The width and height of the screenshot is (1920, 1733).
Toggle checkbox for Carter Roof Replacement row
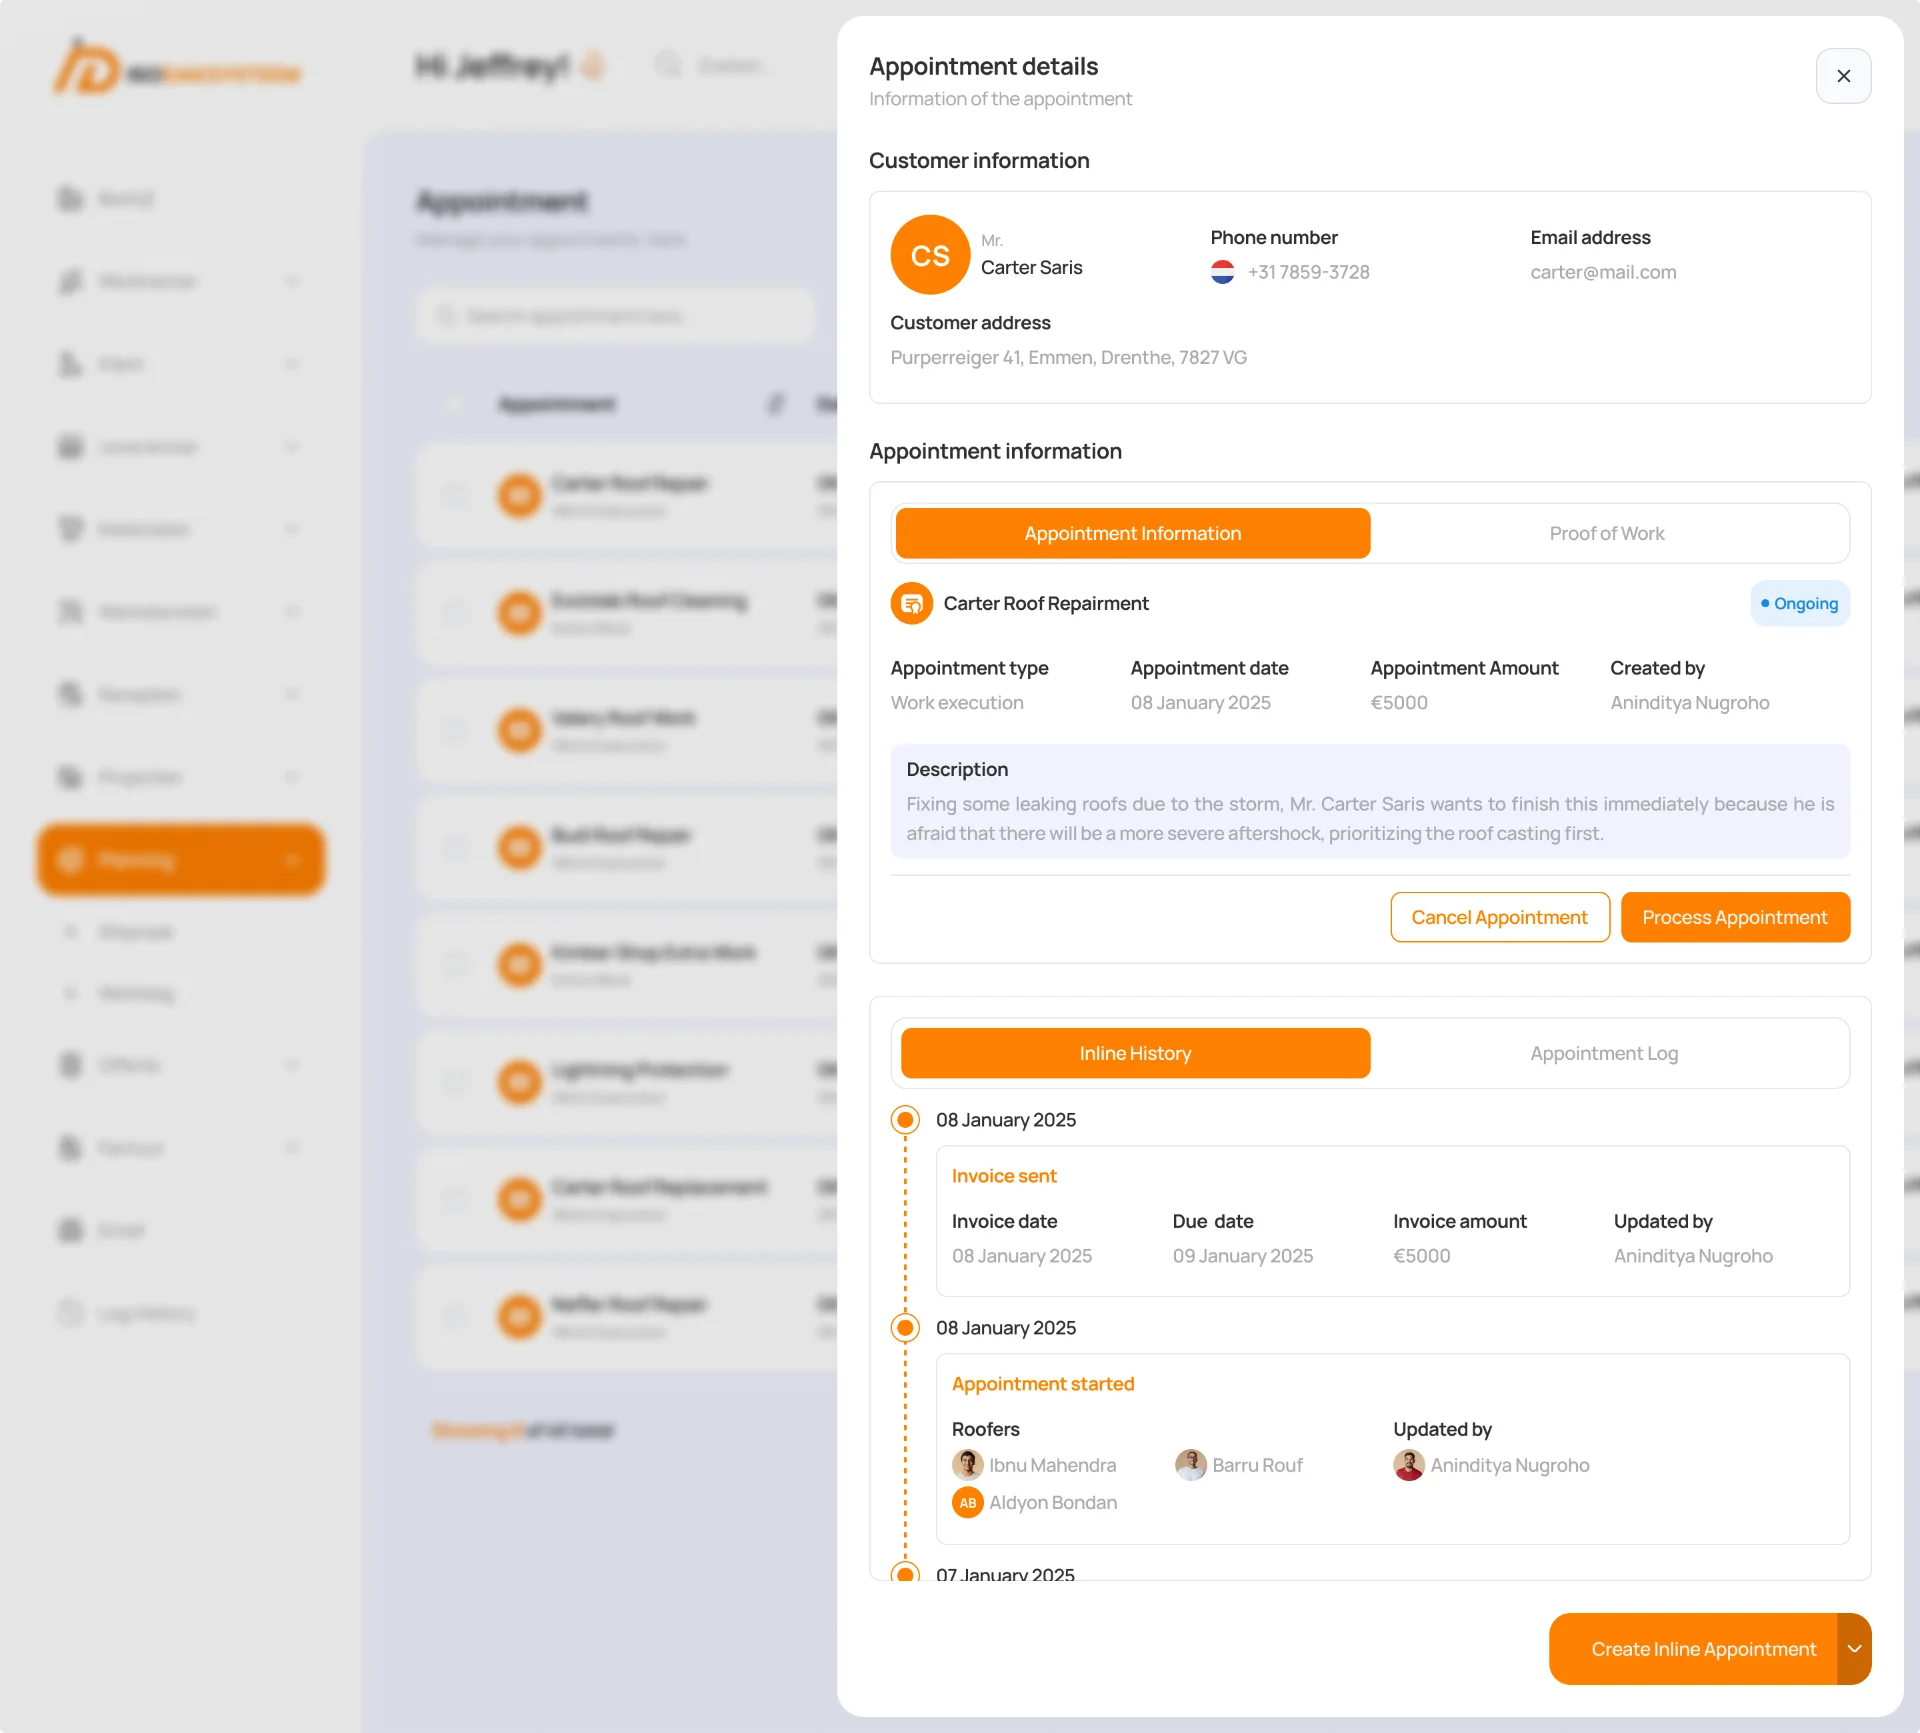pos(455,1198)
